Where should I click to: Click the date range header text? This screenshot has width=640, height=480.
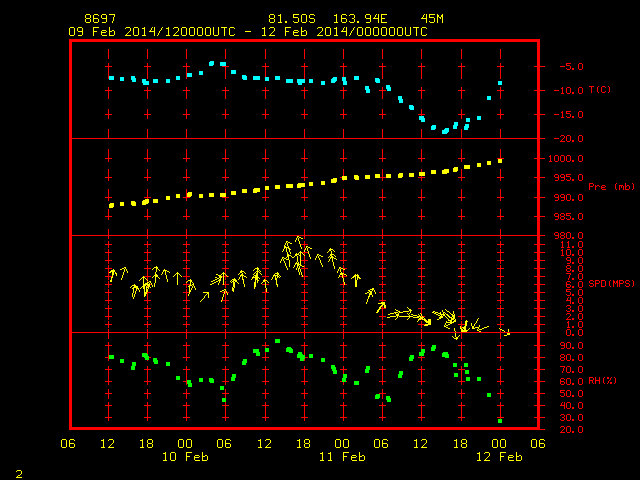click(x=248, y=32)
